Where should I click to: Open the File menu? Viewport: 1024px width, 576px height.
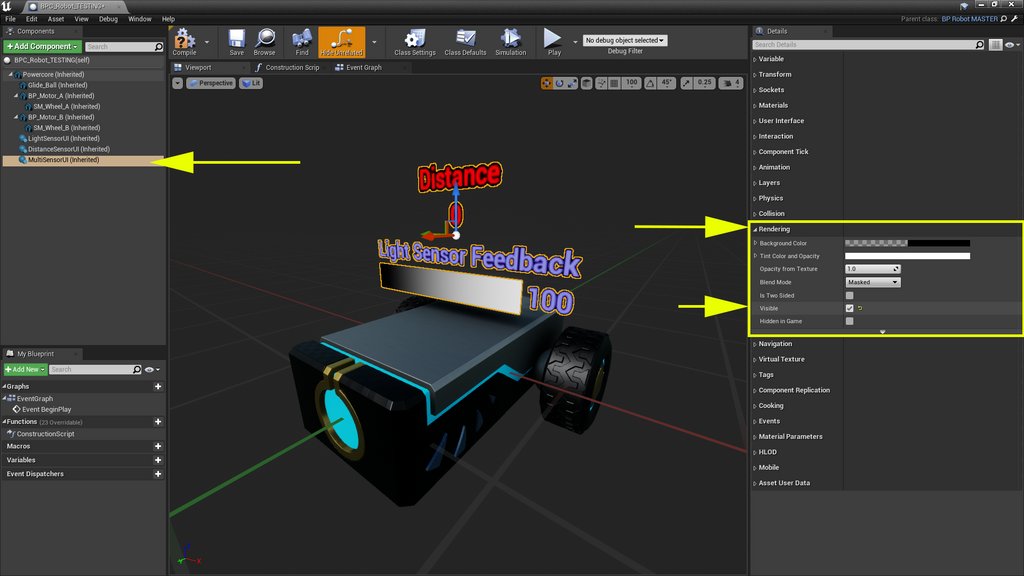coord(10,19)
